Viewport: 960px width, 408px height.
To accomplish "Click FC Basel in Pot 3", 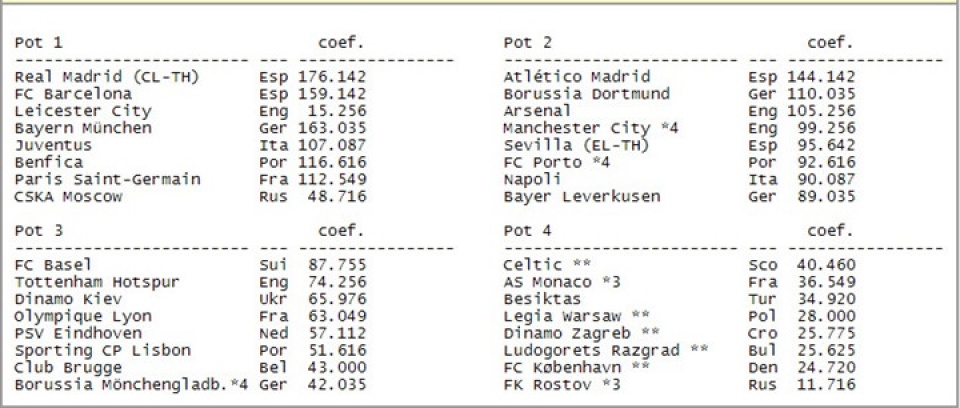I will point(53,265).
